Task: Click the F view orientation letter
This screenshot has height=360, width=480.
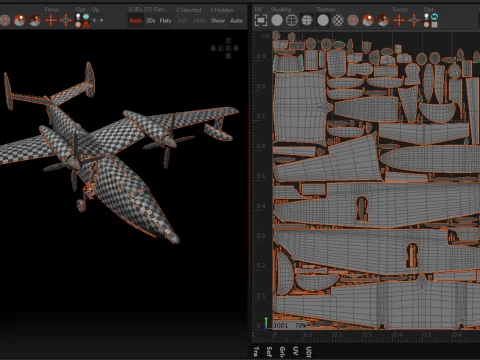Action: 228,48
